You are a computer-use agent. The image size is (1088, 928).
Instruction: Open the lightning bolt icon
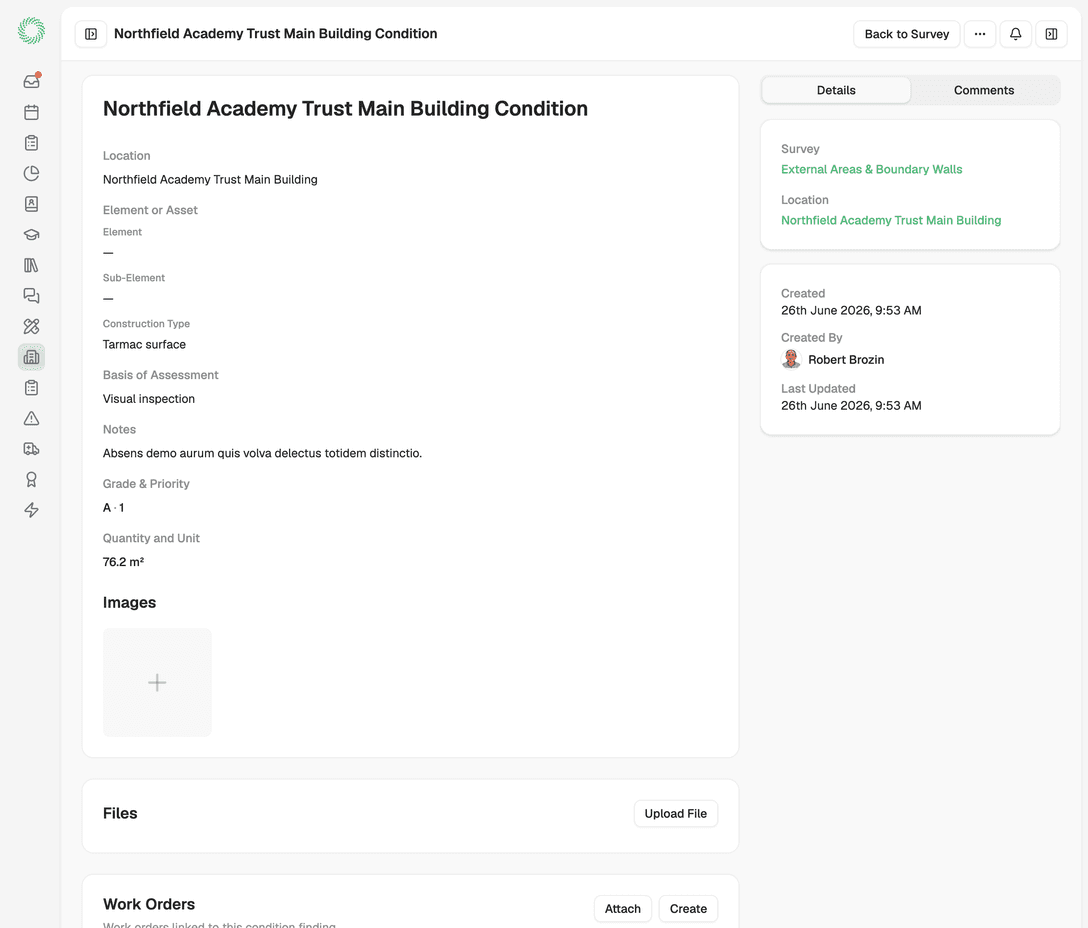(x=31, y=510)
